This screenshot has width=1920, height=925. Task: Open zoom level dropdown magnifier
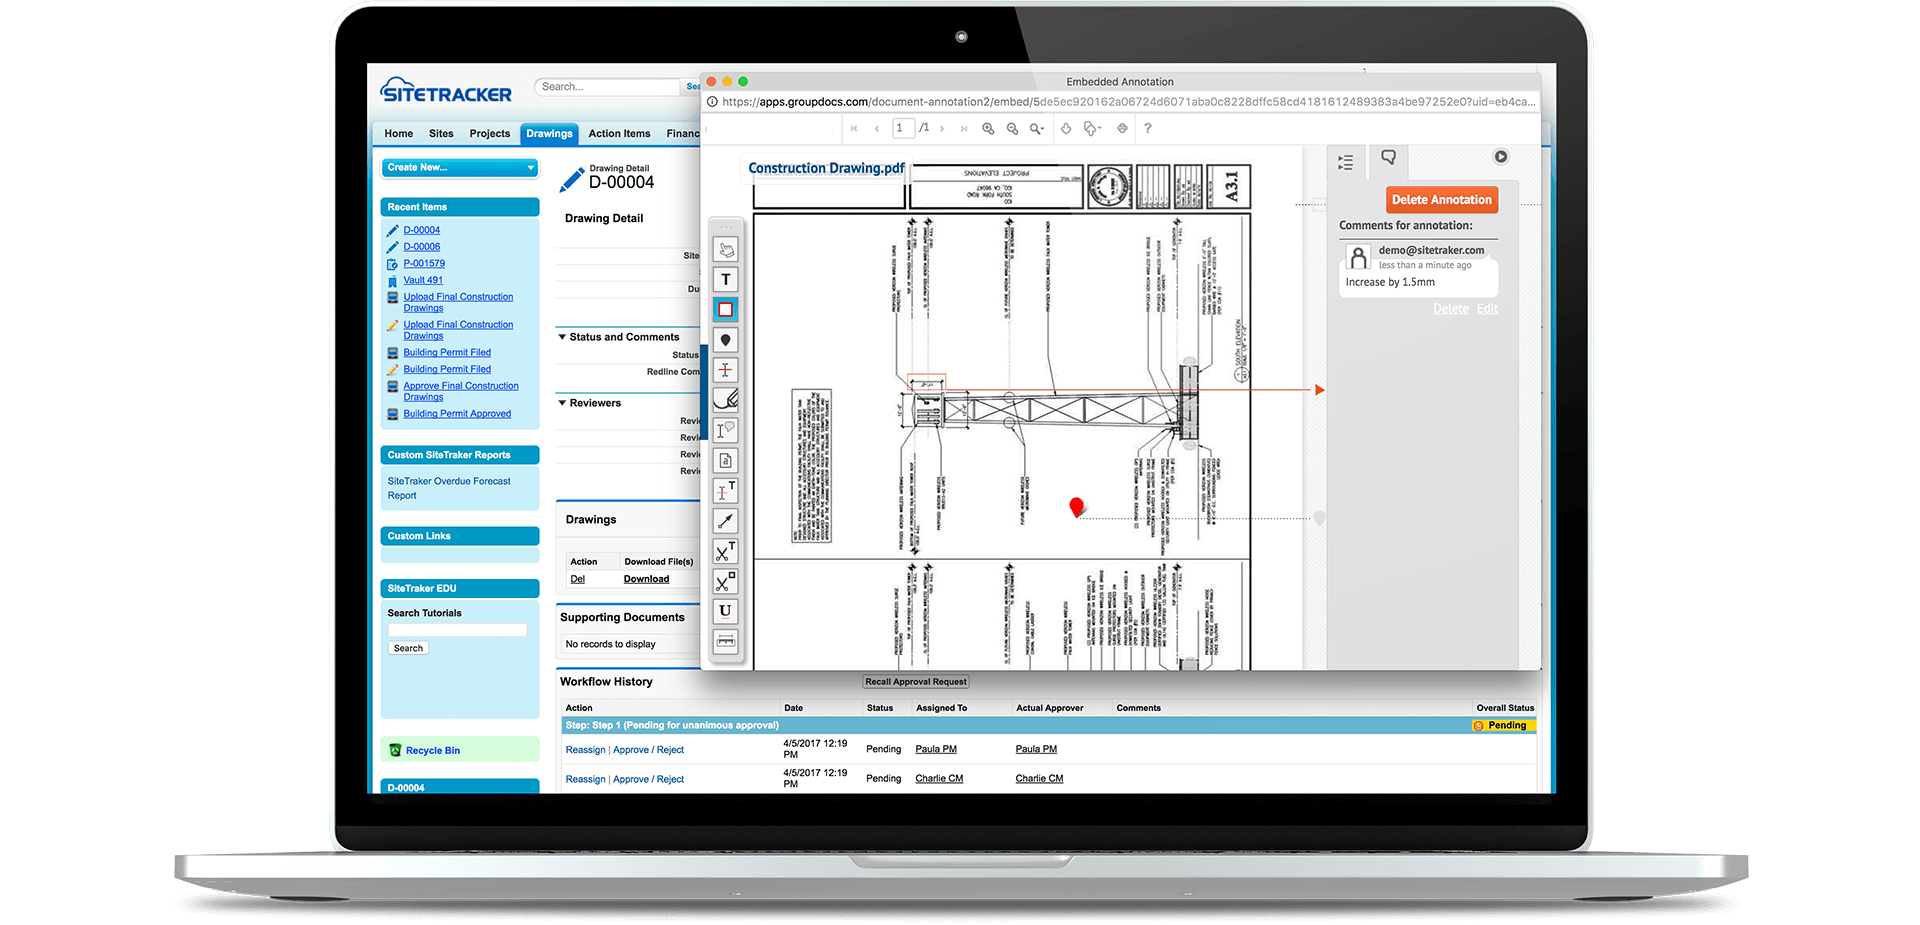[1038, 128]
